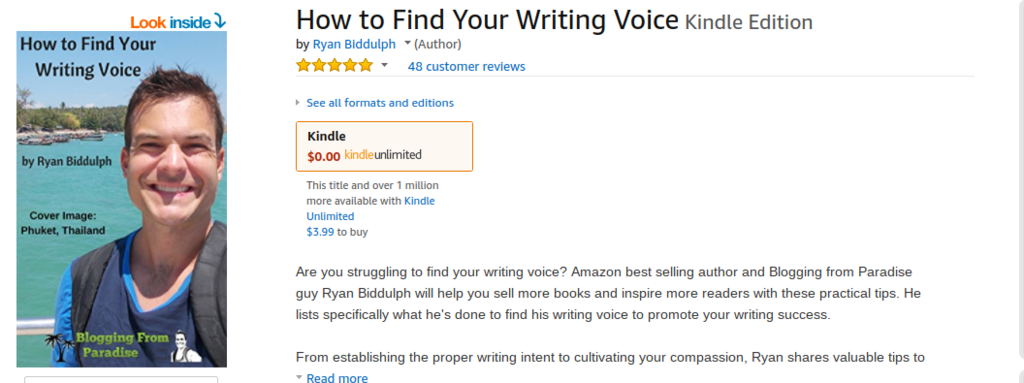Click the five-star rating icons
Viewport: 1024px width, 383px height.
pyautogui.click(x=334, y=65)
